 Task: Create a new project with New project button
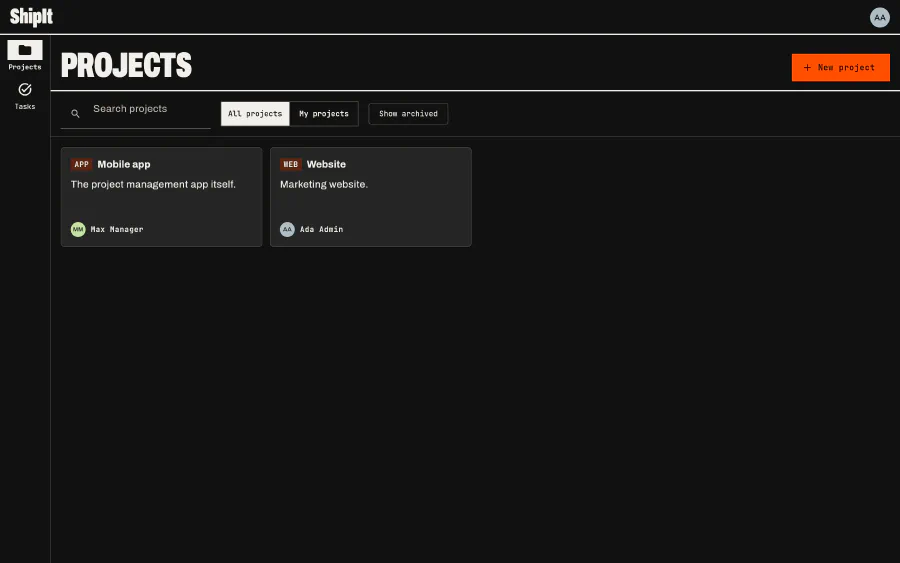pyautogui.click(x=840, y=67)
